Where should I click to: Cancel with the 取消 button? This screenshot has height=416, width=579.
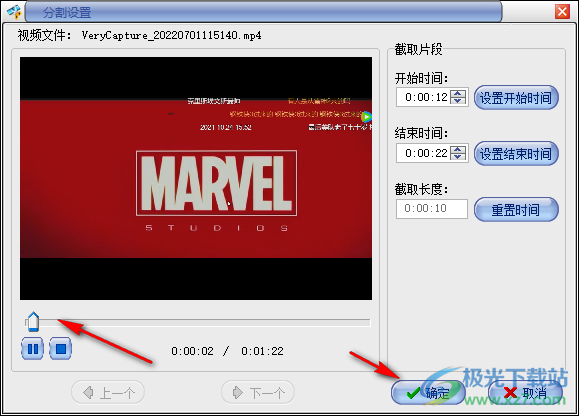click(x=525, y=392)
